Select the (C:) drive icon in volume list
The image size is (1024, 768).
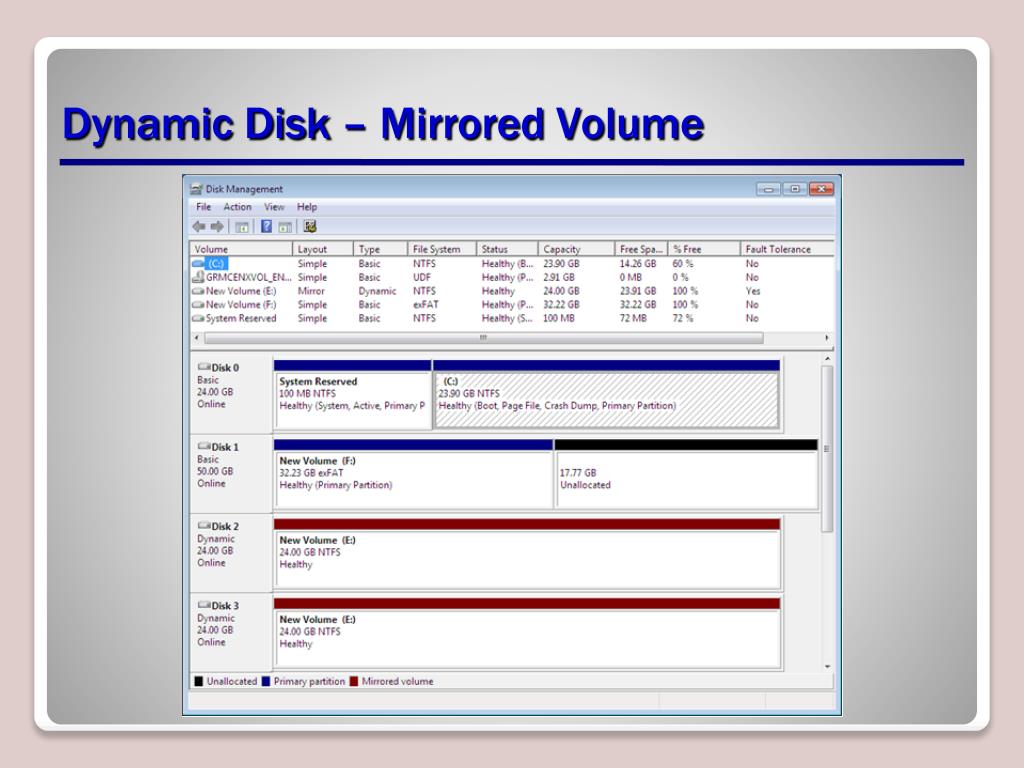tap(198, 264)
